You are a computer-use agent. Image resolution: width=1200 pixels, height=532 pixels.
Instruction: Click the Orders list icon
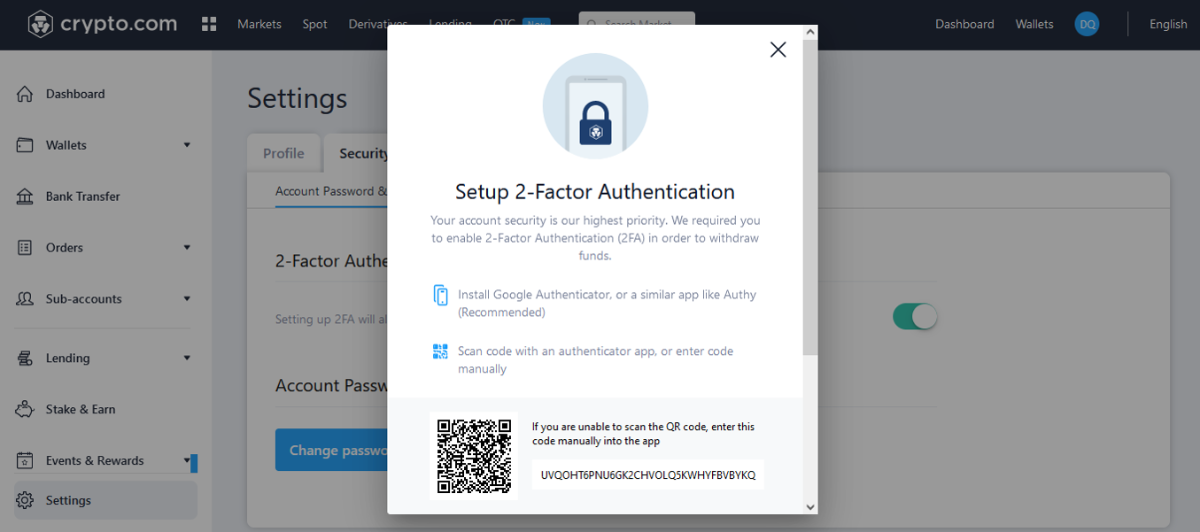(25, 247)
